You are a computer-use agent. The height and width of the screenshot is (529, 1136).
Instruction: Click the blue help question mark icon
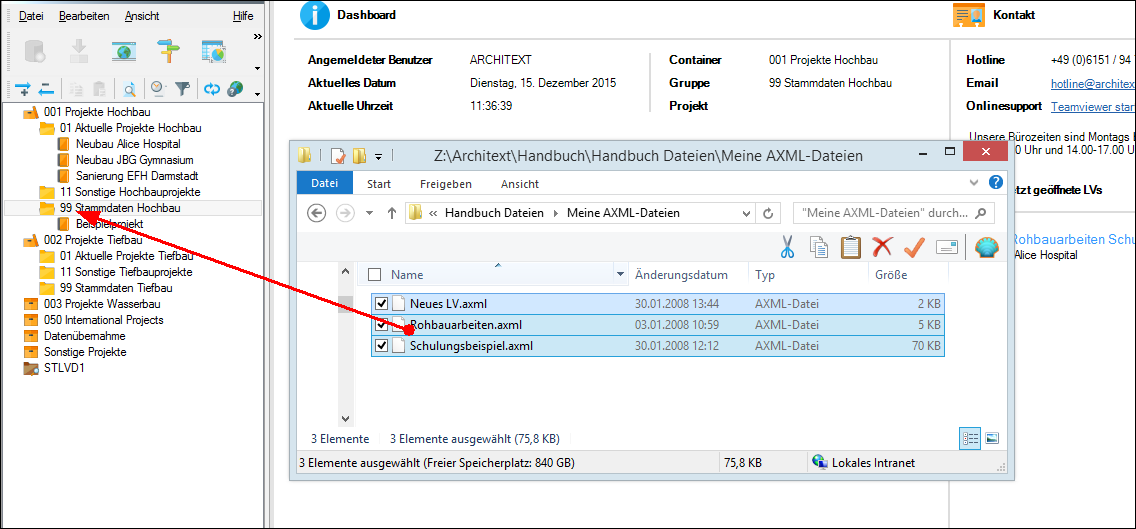pyautogui.click(x=996, y=182)
